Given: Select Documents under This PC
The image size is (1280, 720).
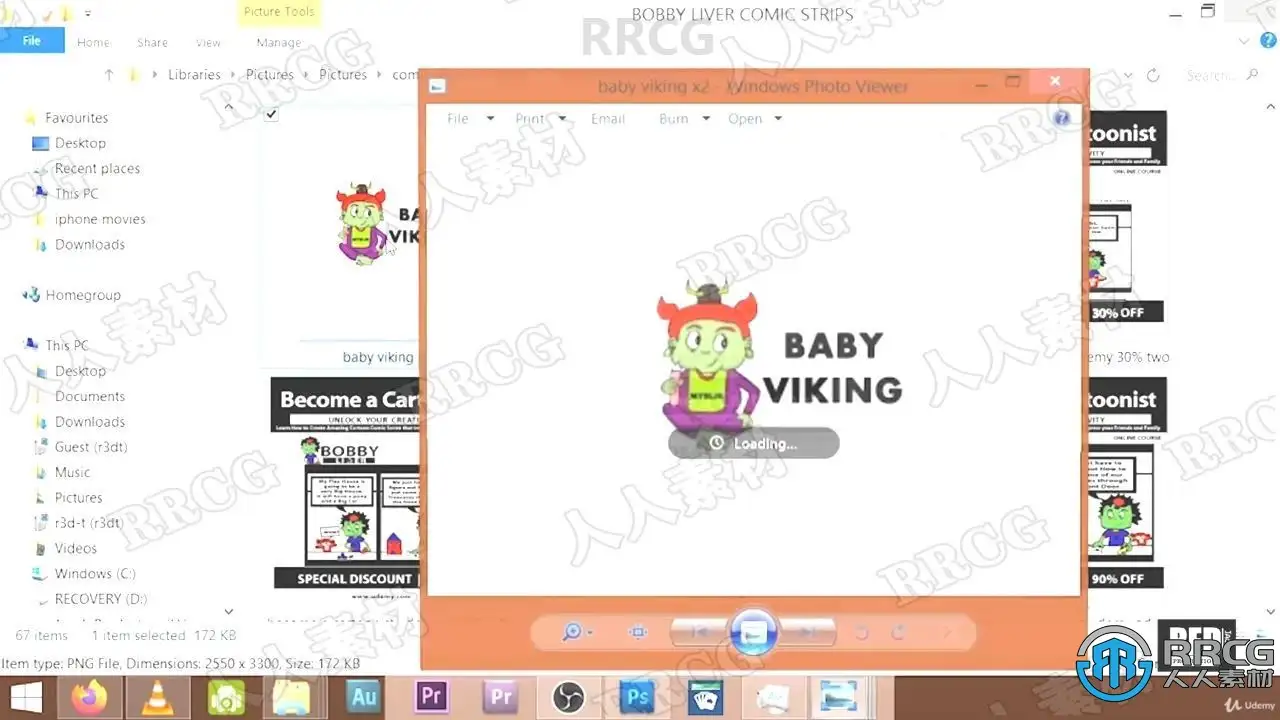Looking at the screenshot, I should [x=89, y=397].
